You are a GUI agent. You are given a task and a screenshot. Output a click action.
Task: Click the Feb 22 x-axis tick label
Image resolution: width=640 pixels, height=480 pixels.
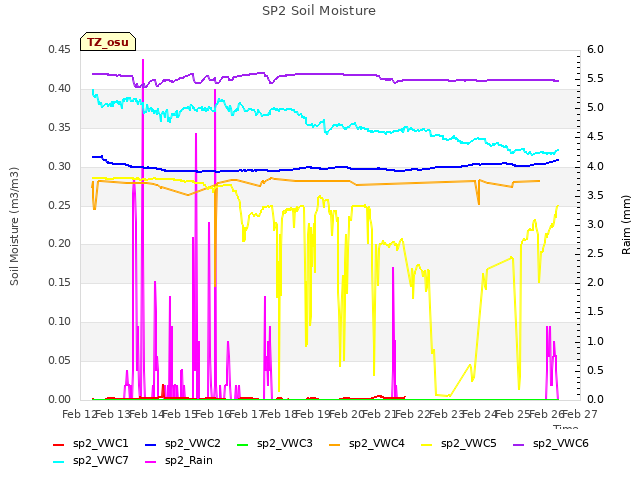point(413,414)
